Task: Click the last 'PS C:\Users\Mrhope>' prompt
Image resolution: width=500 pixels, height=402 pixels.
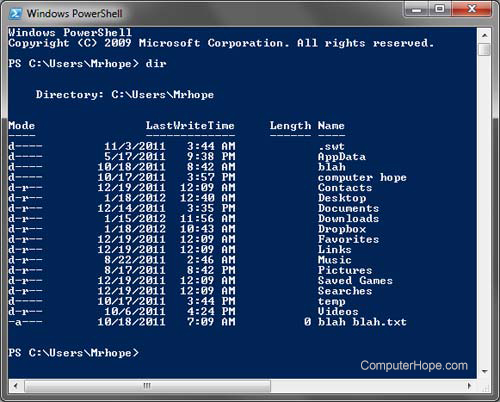Action: tap(74, 353)
